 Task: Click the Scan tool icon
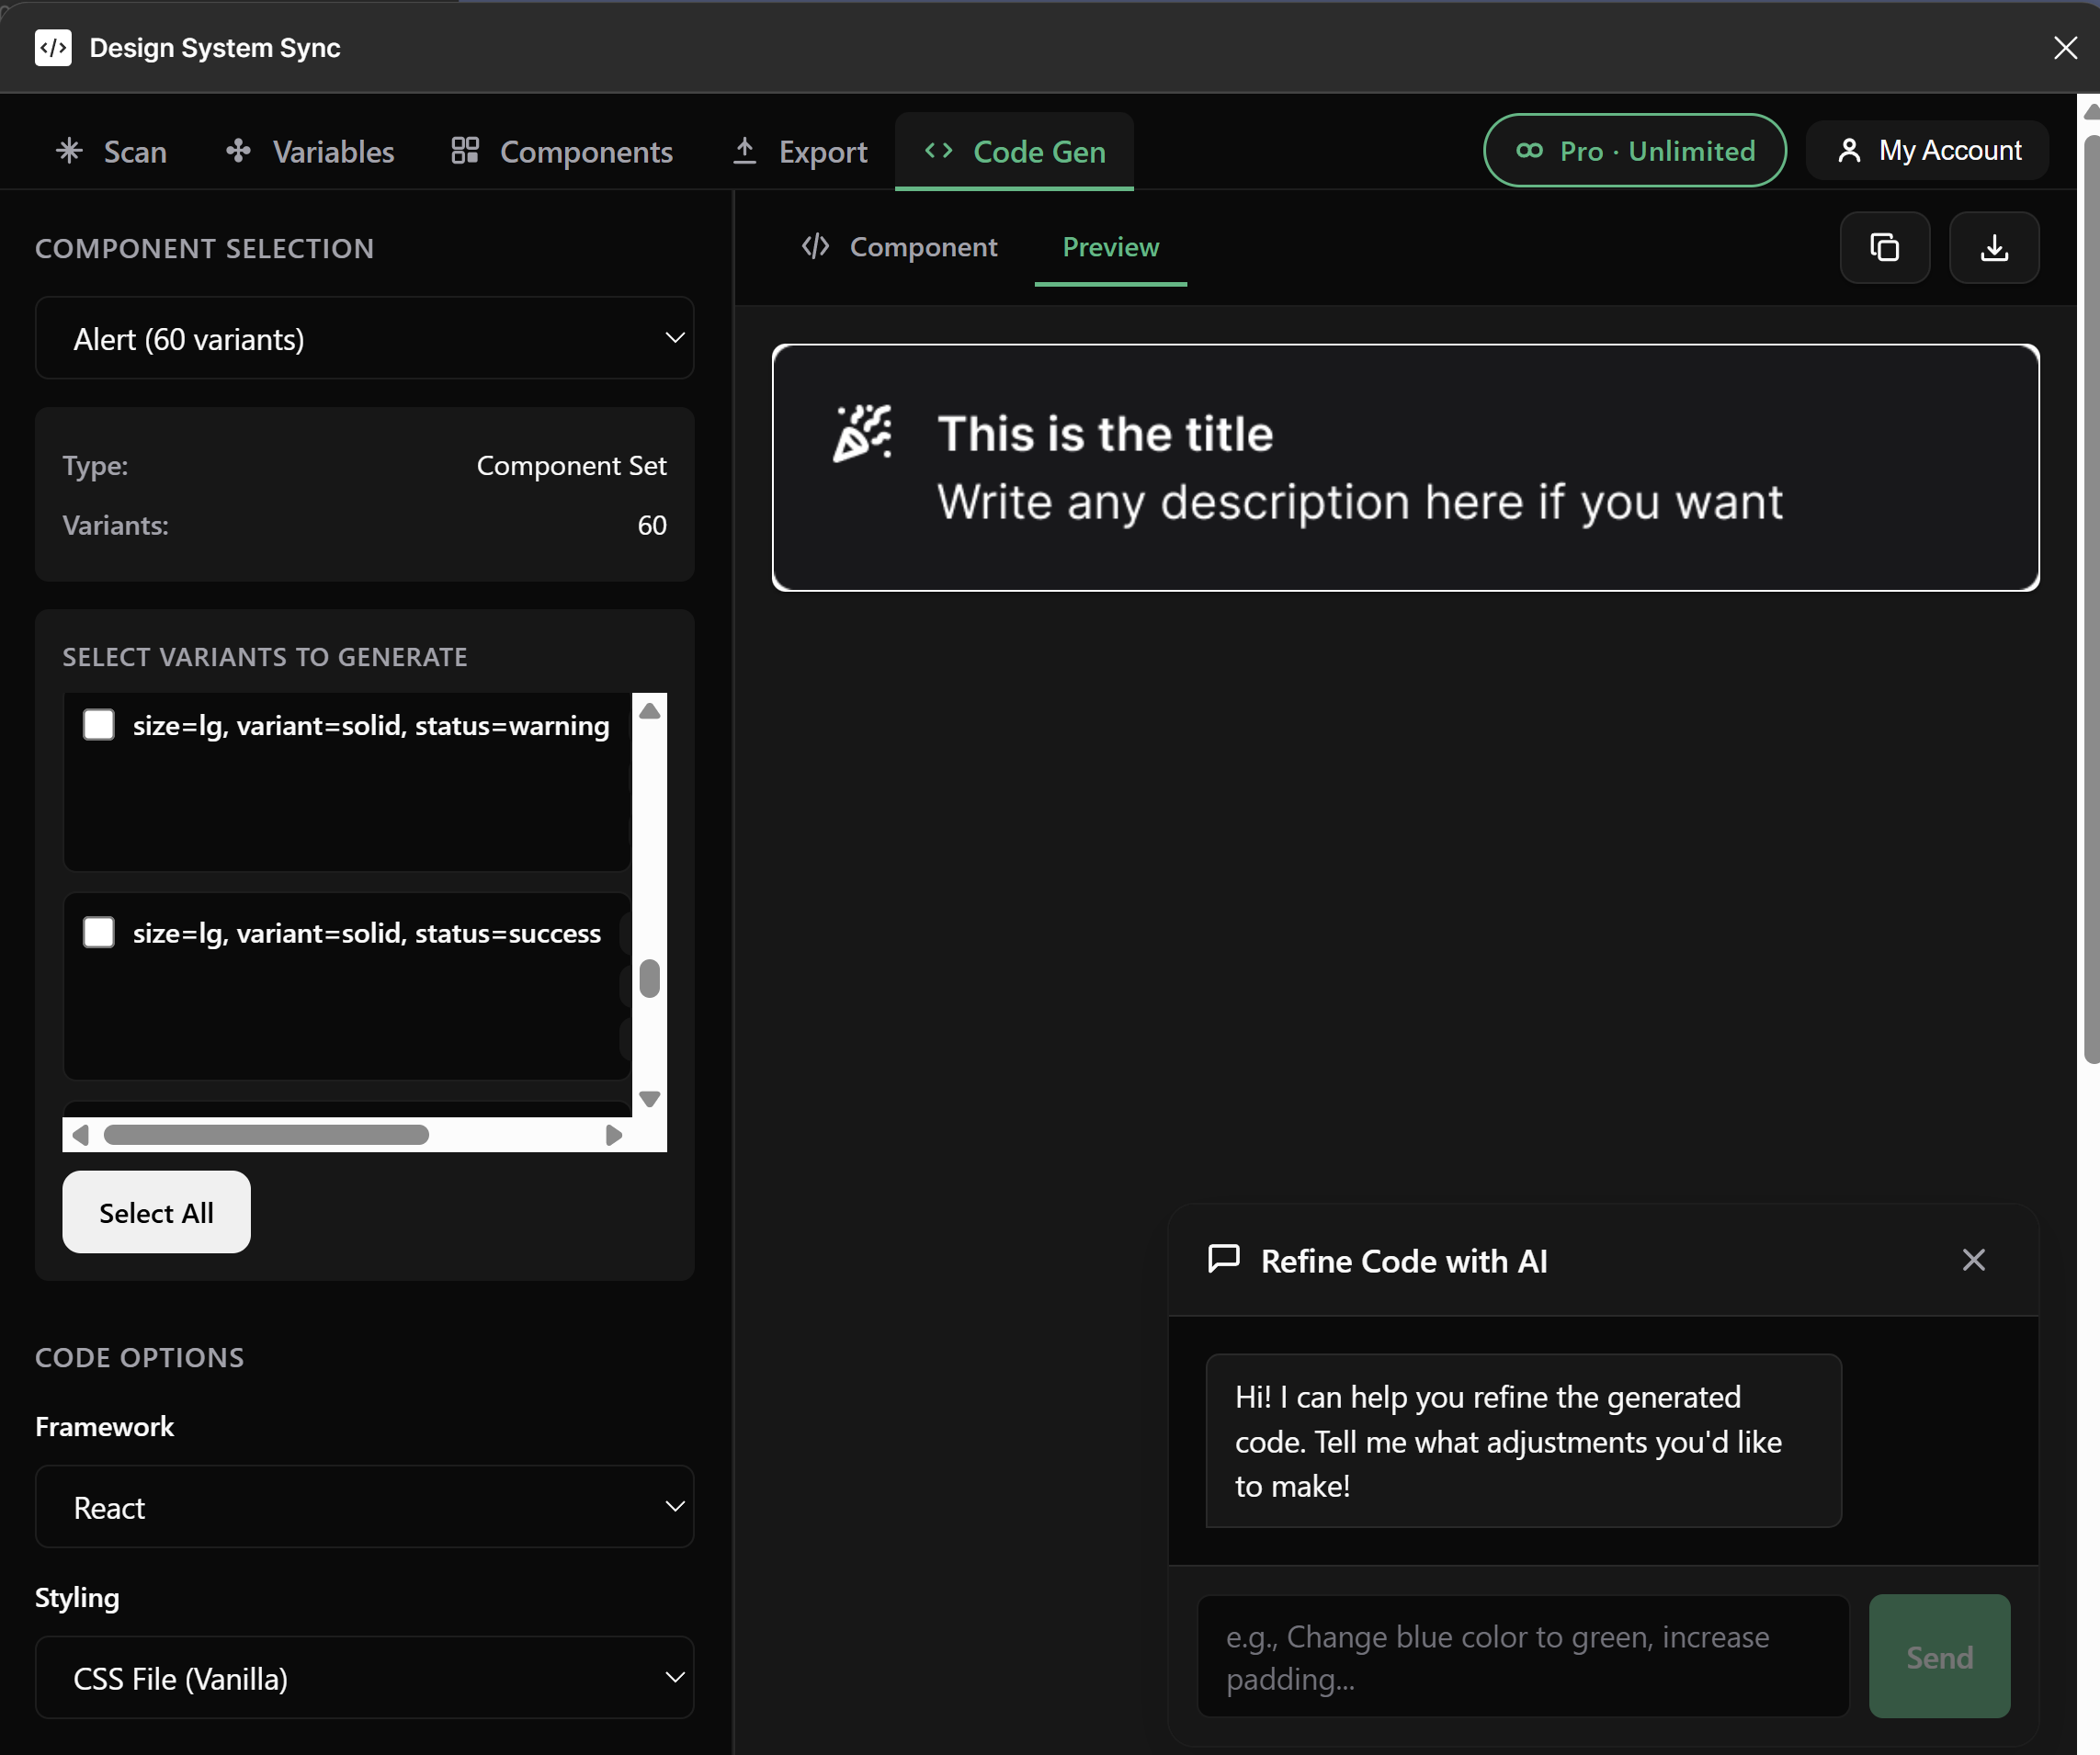[x=68, y=151]
